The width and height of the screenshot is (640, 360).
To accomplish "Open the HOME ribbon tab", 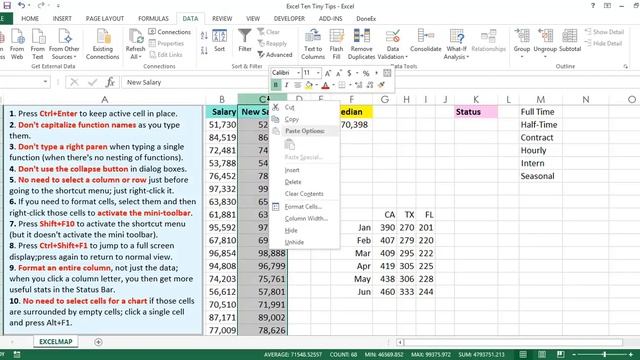I will 30,18.
